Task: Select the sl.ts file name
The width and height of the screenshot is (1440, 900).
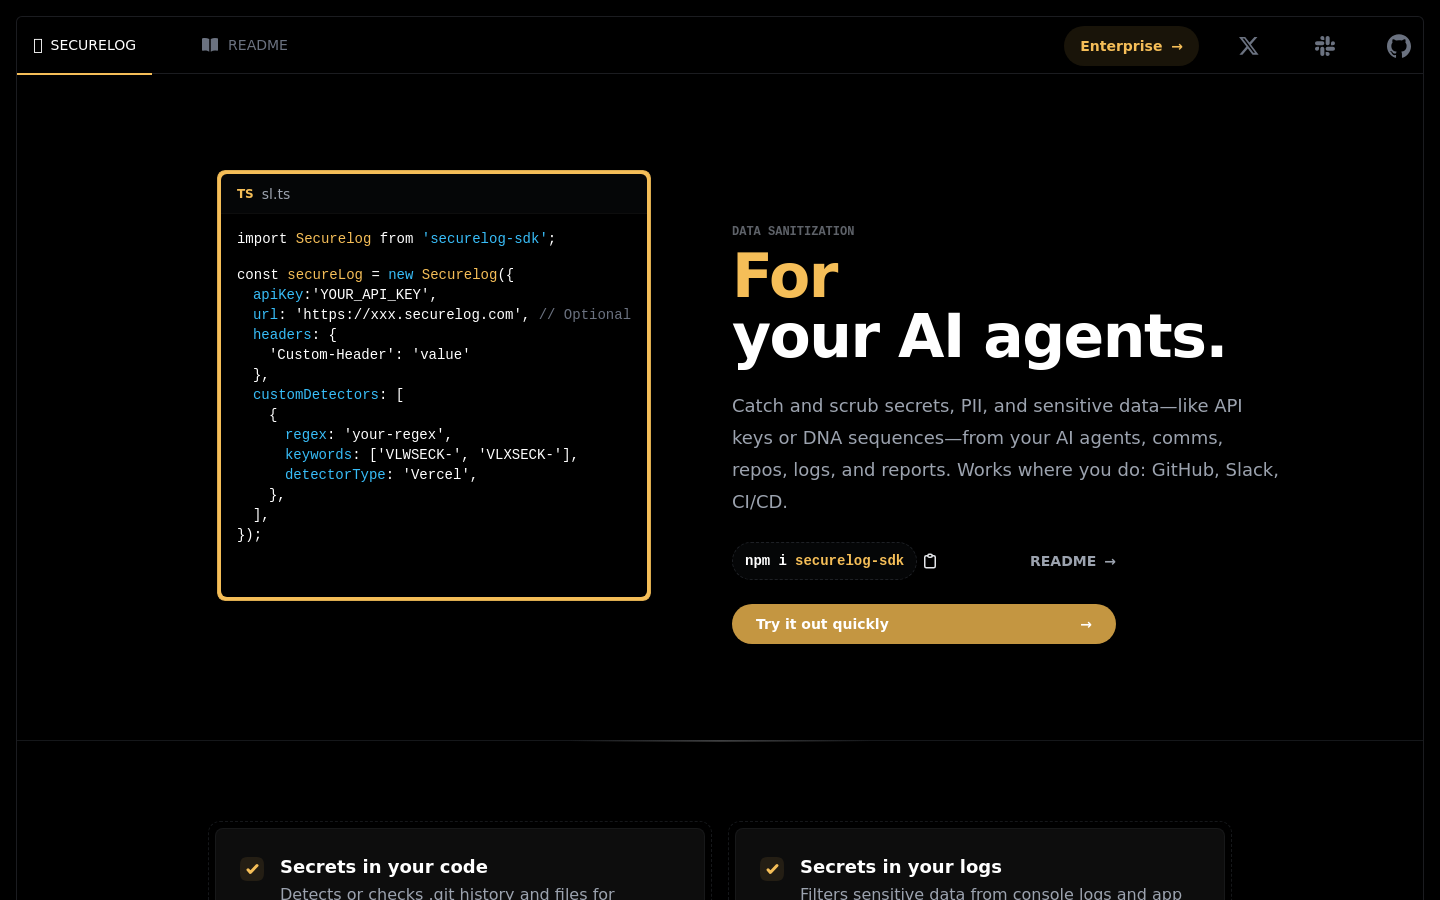Action: (276, 194)
